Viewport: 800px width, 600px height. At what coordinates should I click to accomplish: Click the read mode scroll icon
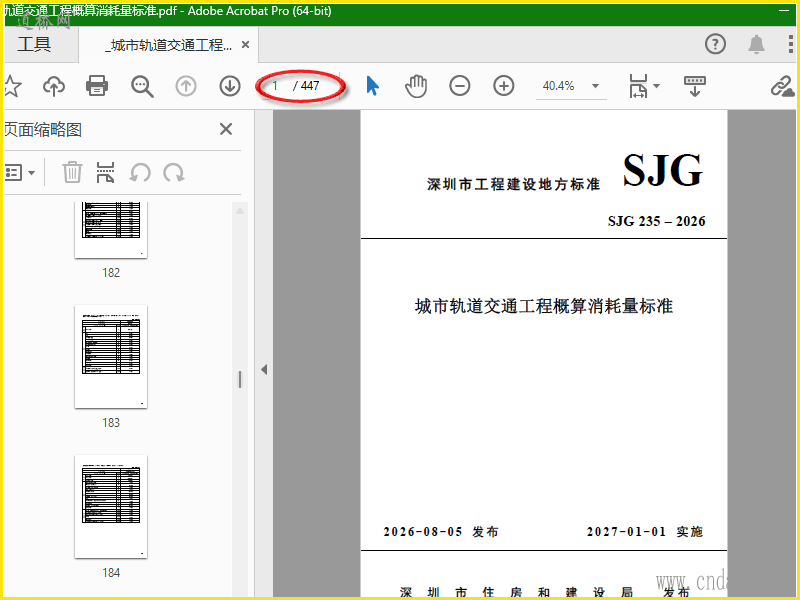694,86
